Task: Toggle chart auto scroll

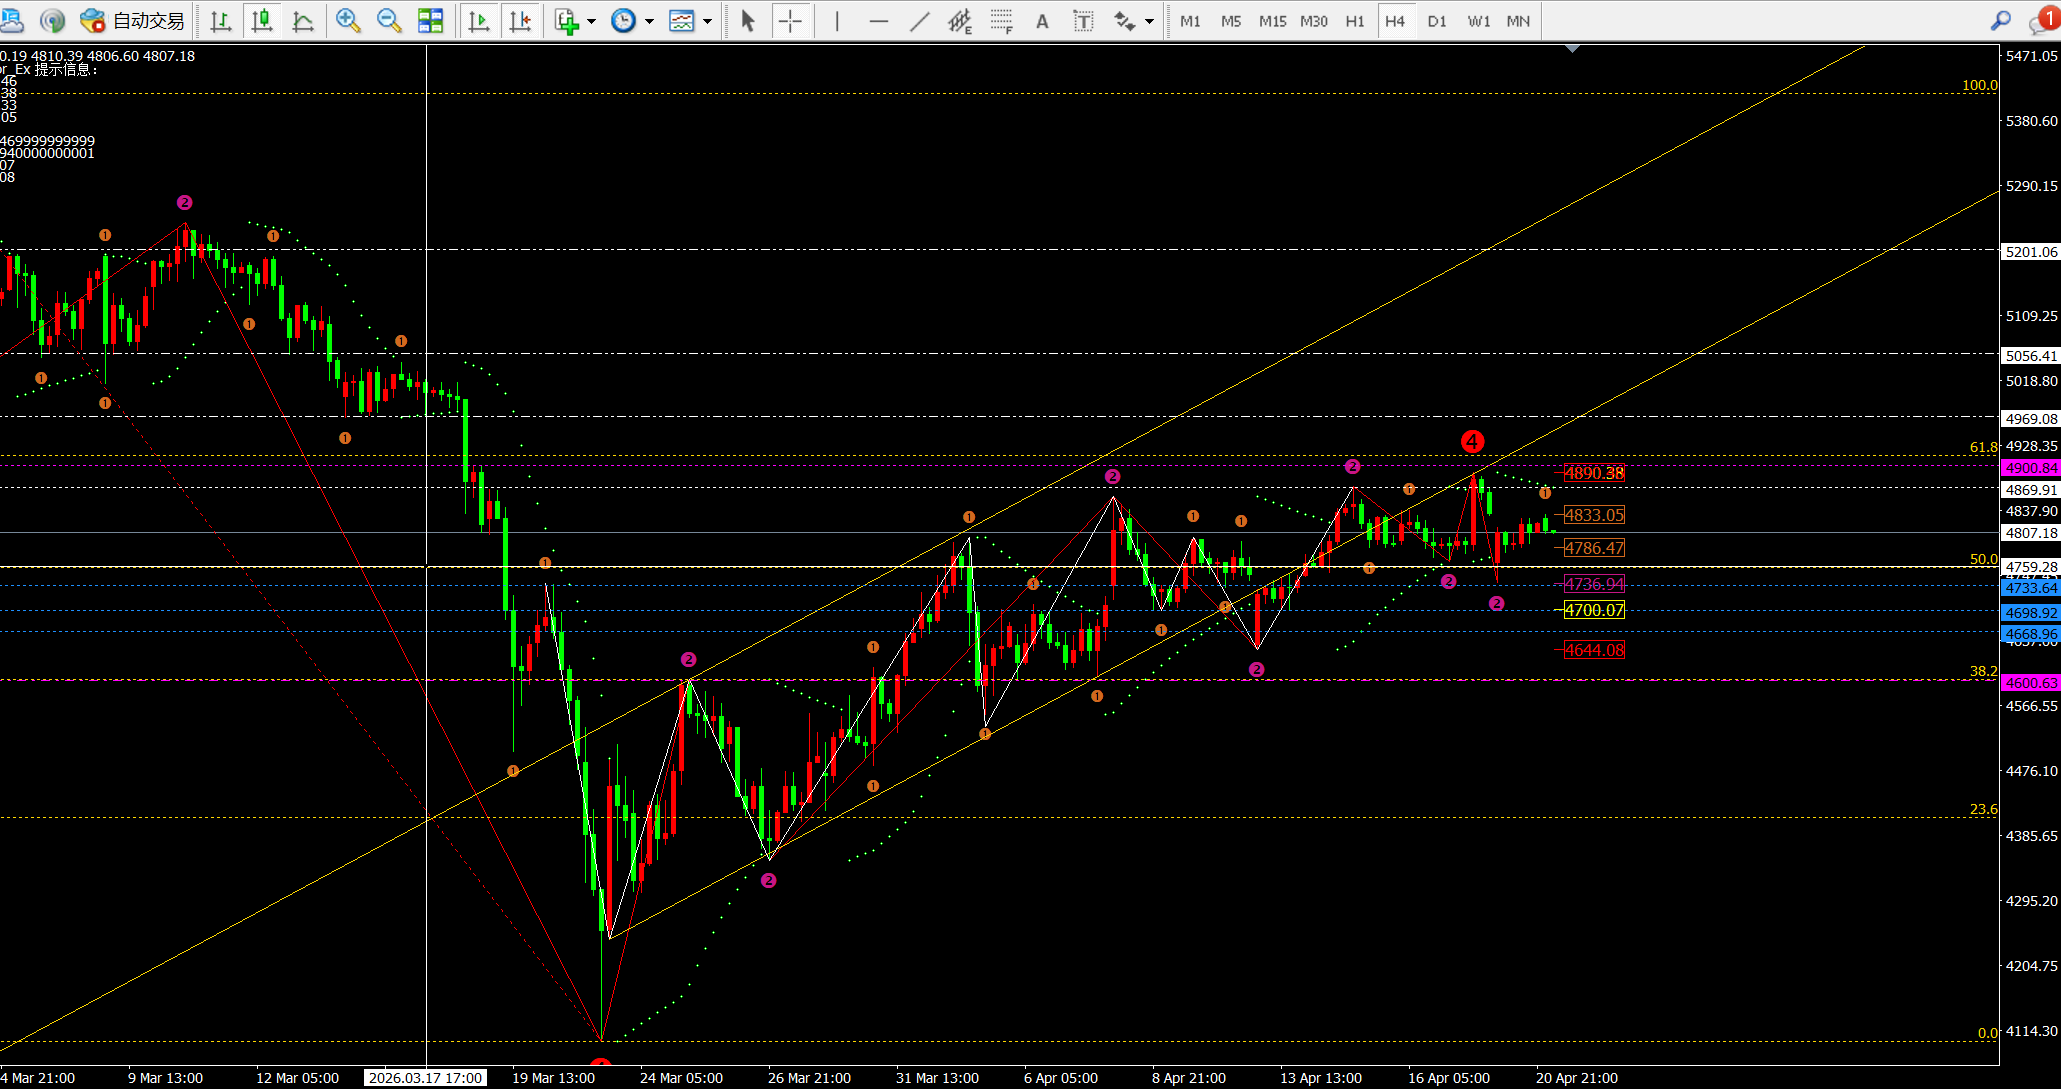Action: (479, 21)
